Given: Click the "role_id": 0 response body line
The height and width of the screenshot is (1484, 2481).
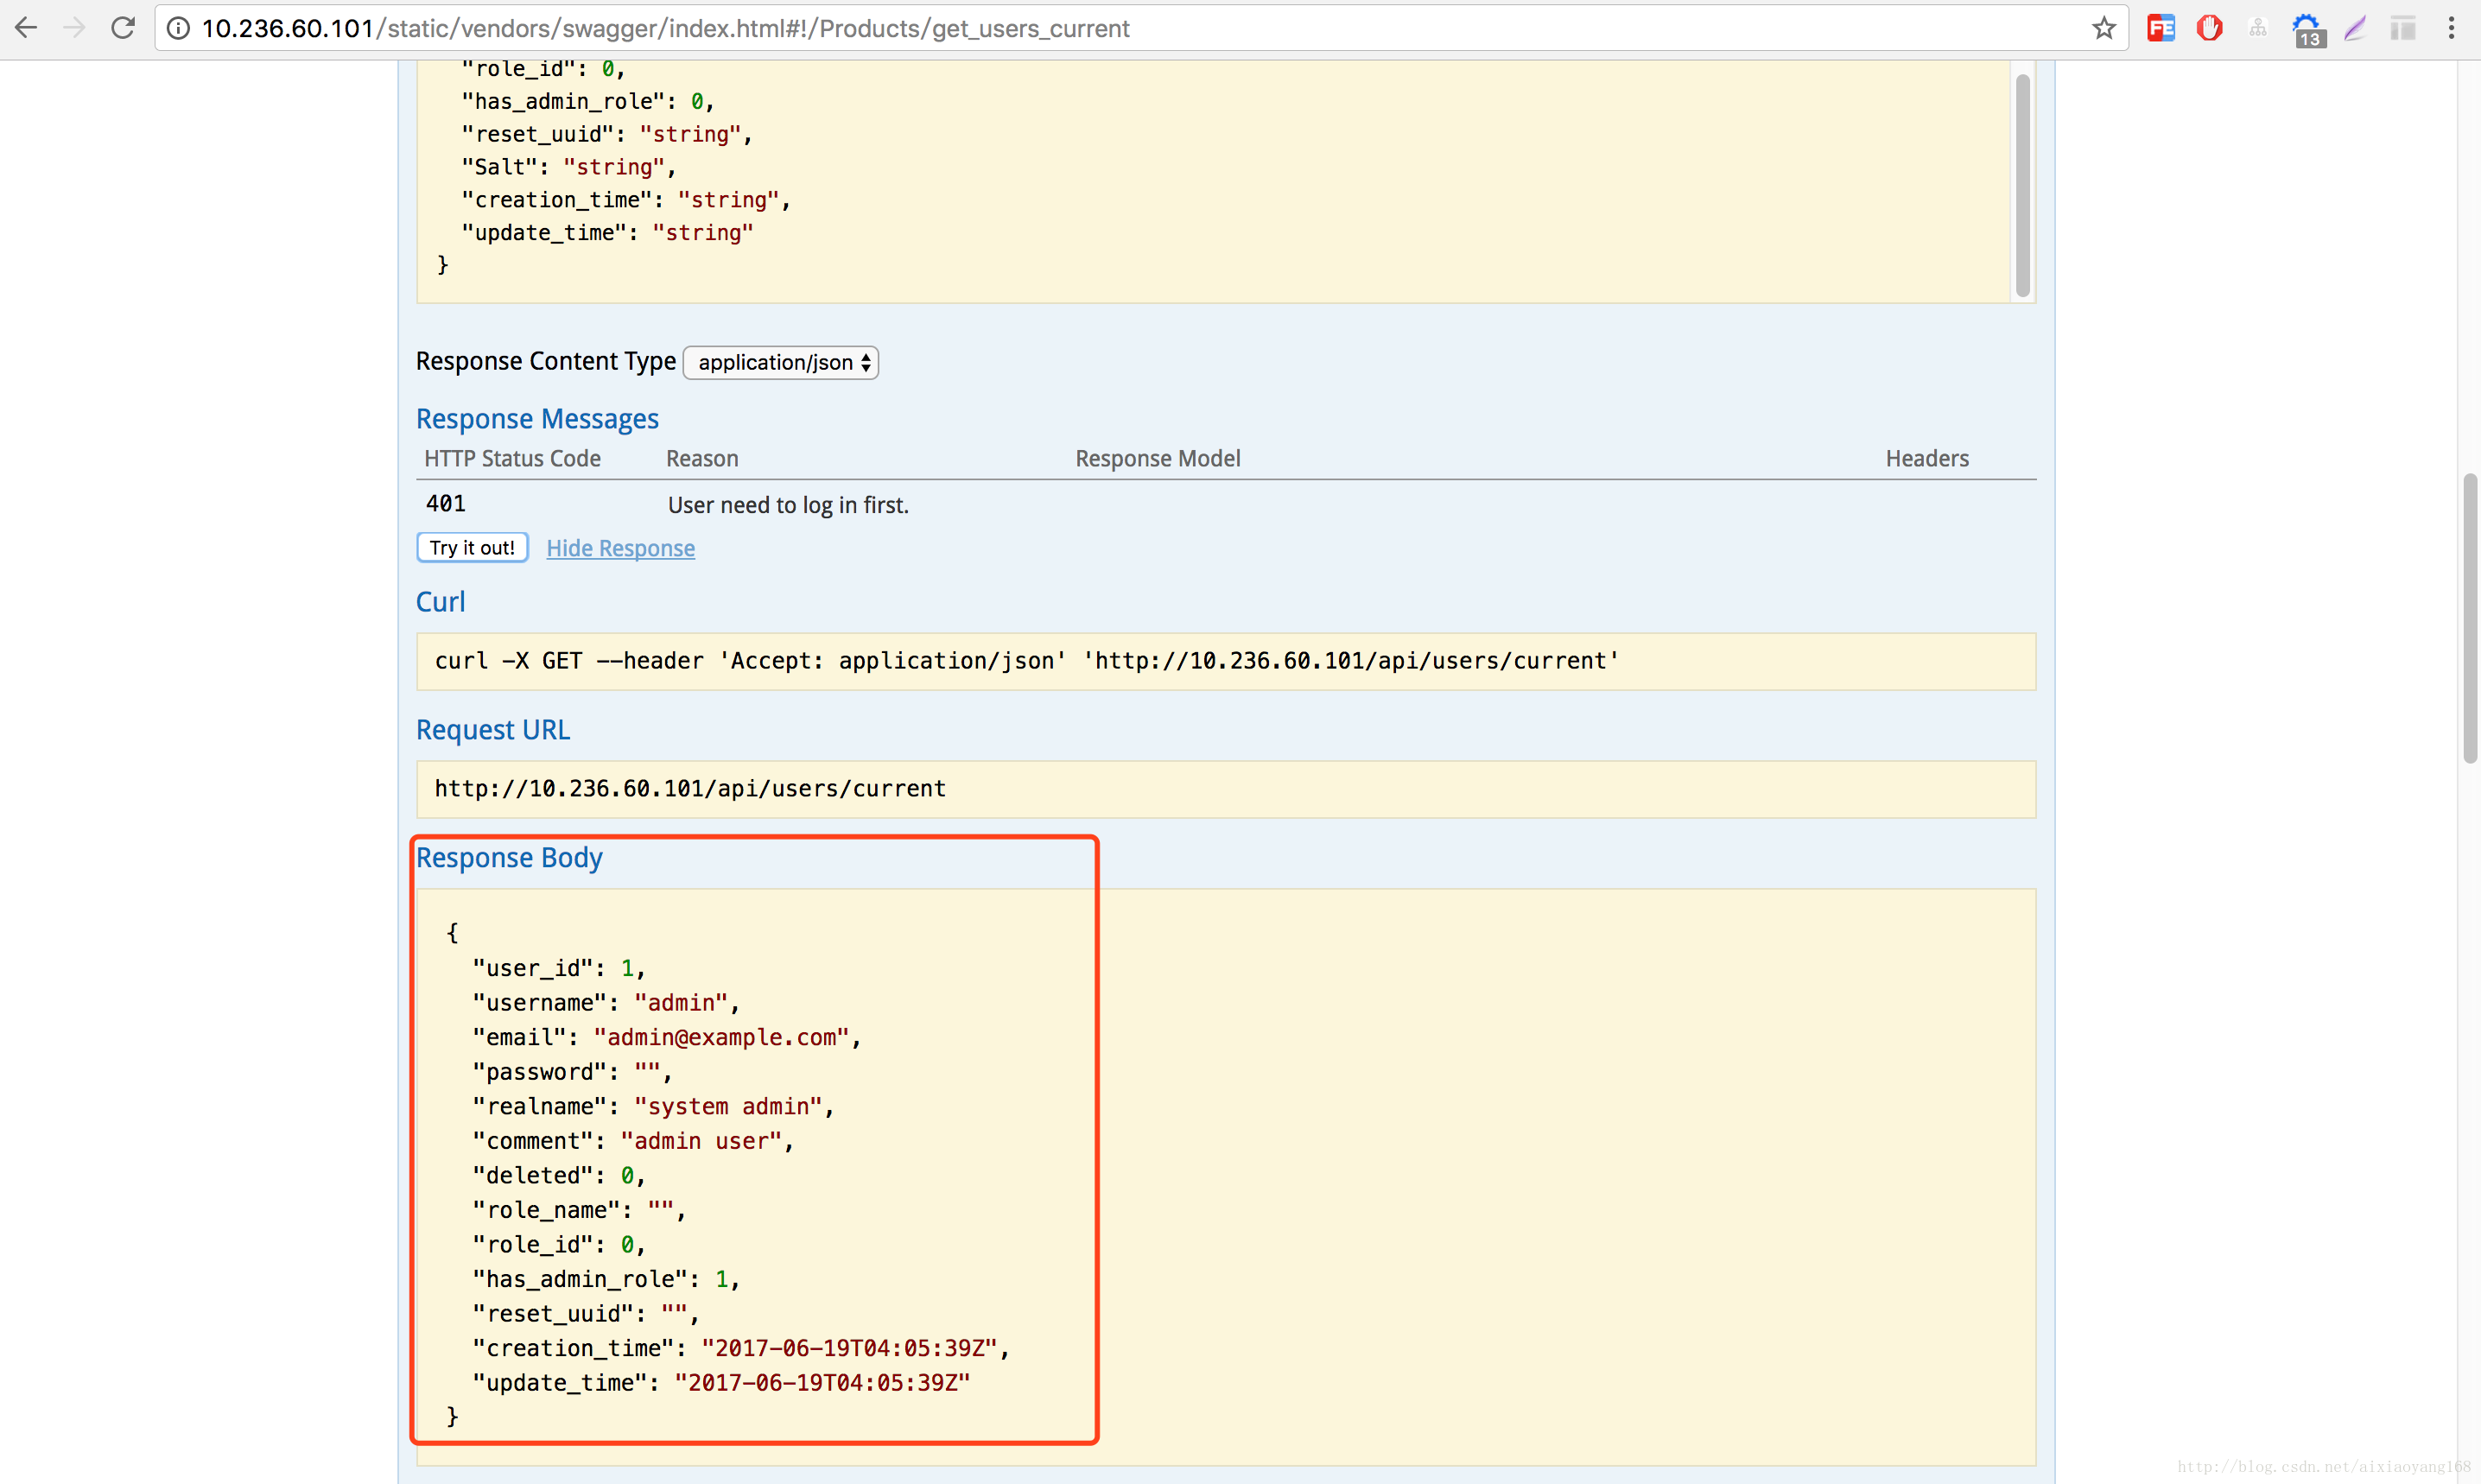Looking at the screenshot, I should tap(559, 1245).
